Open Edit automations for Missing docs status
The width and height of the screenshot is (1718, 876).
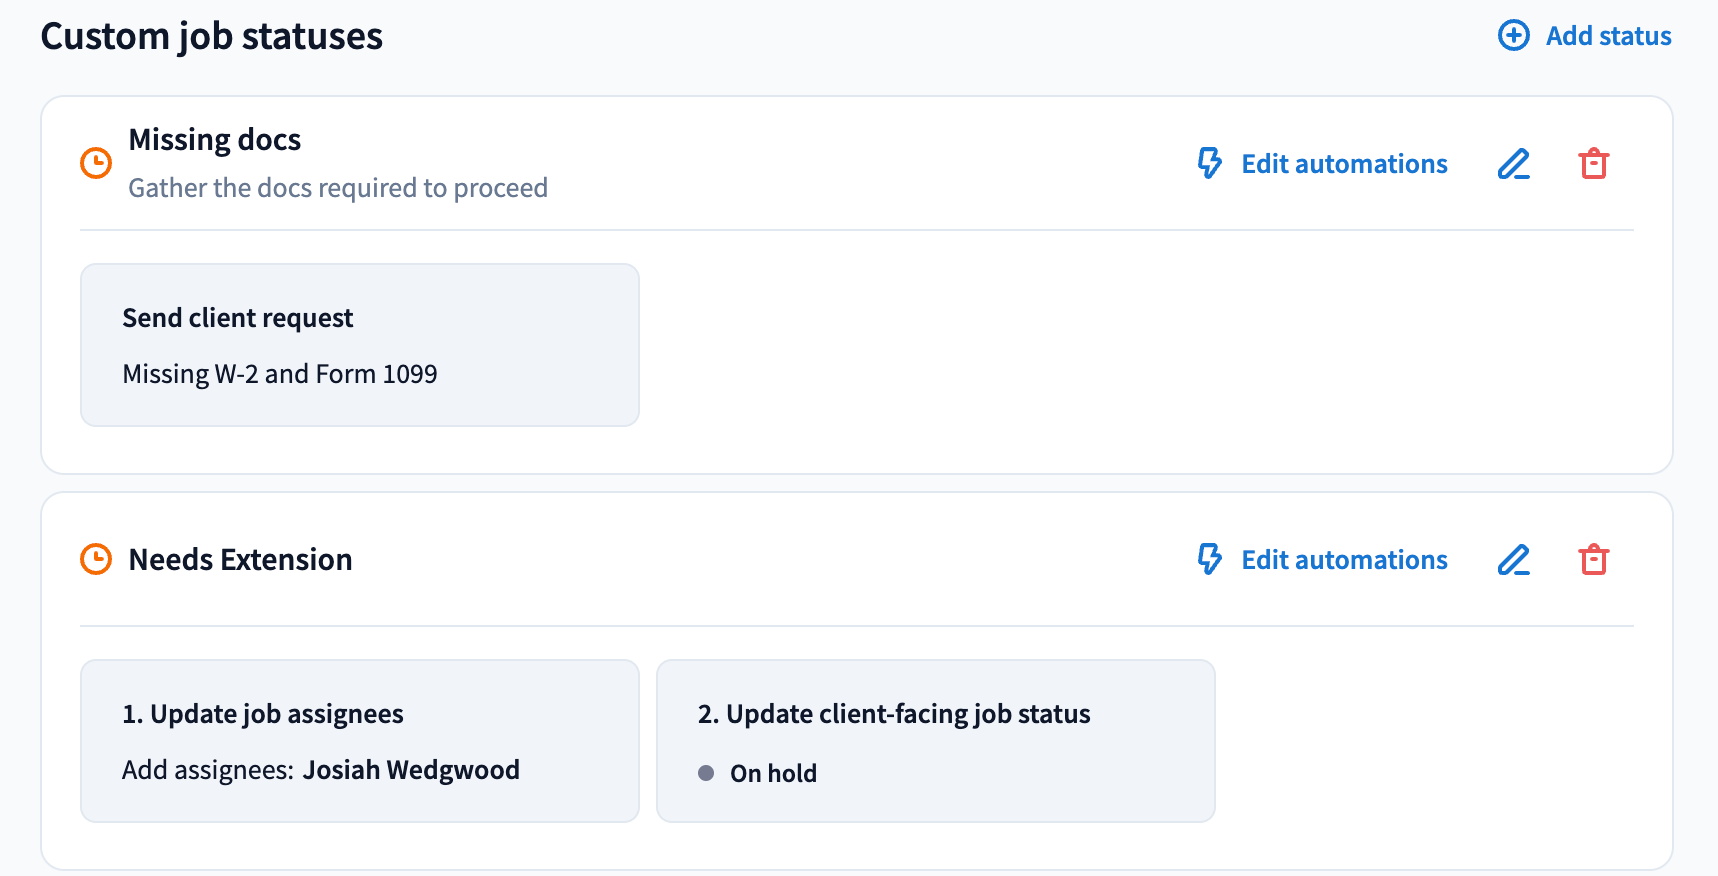[x=1344, y=164]
